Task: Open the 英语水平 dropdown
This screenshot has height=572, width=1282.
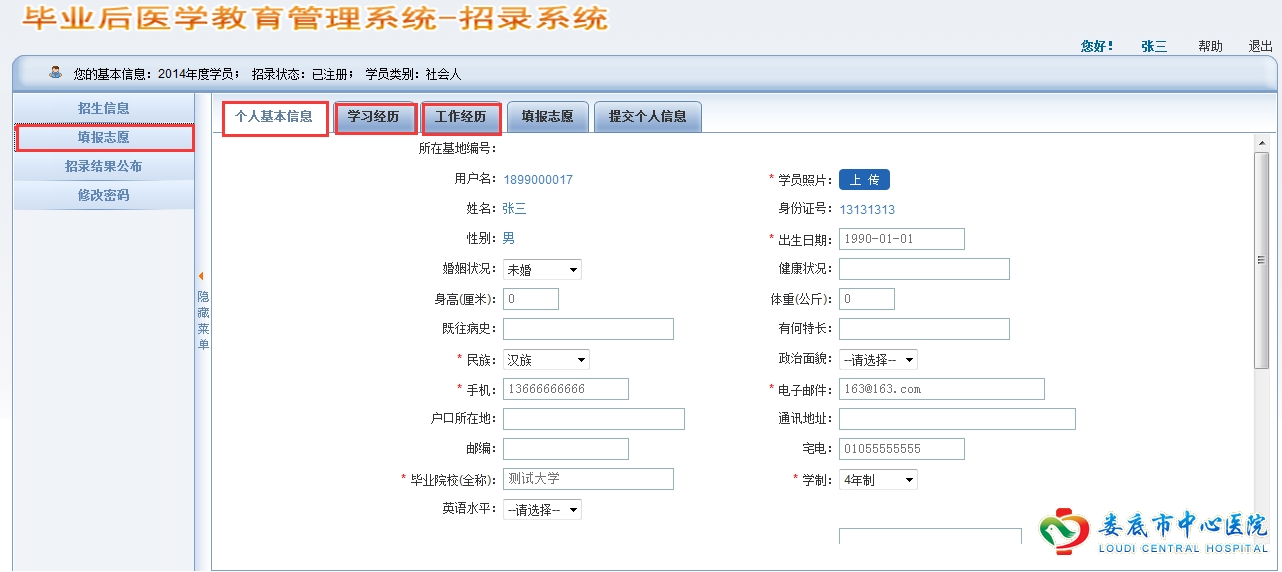Action: [542, 510]
